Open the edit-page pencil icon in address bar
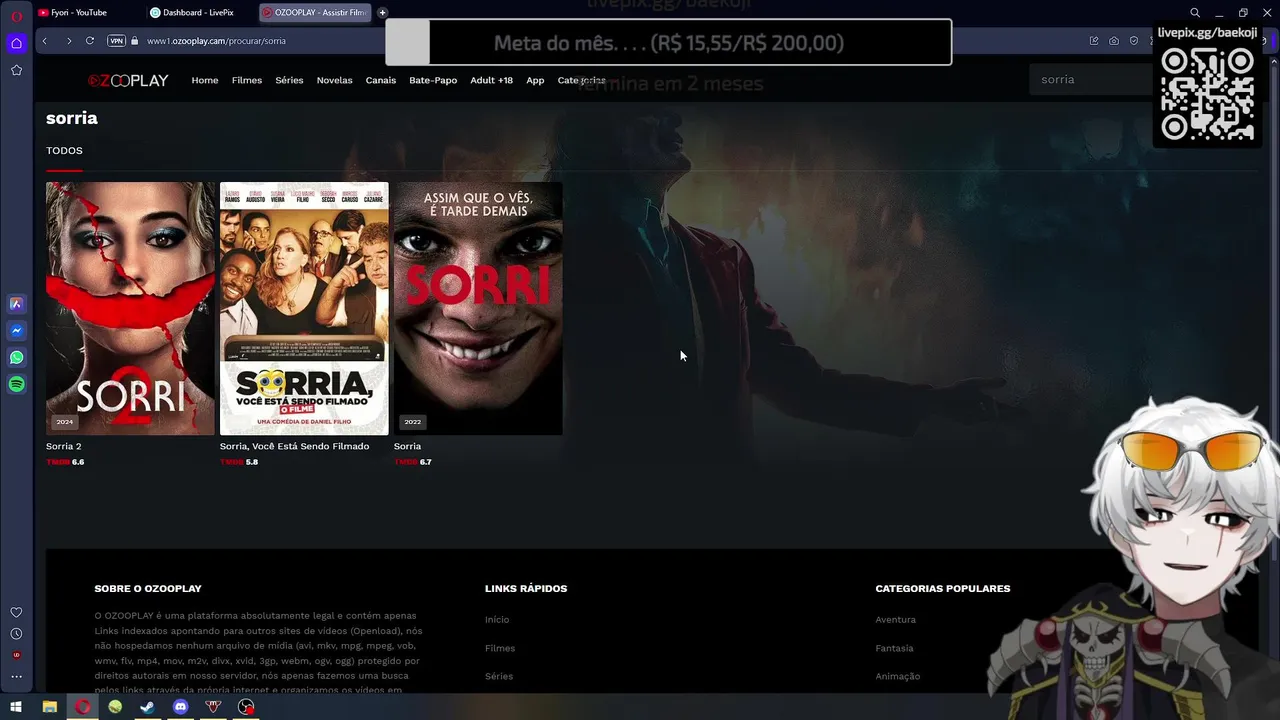The width and height of the screenshot is (1280, 720). 1094,41
